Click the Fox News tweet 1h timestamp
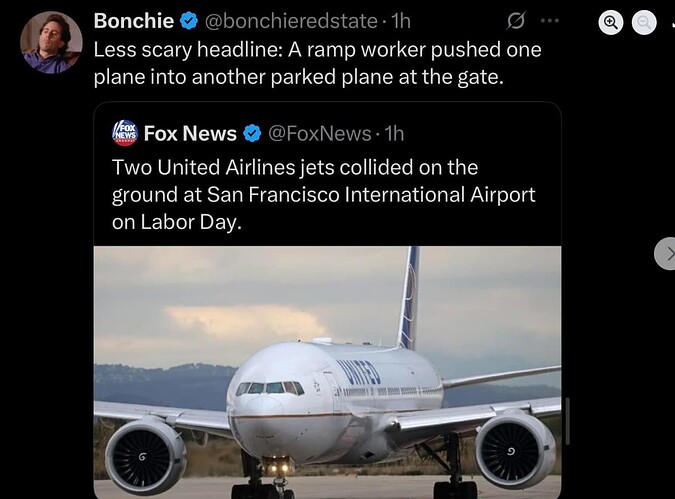Viewport: 675px width, 499px height. pyautogui.click(x=394, y=133)
